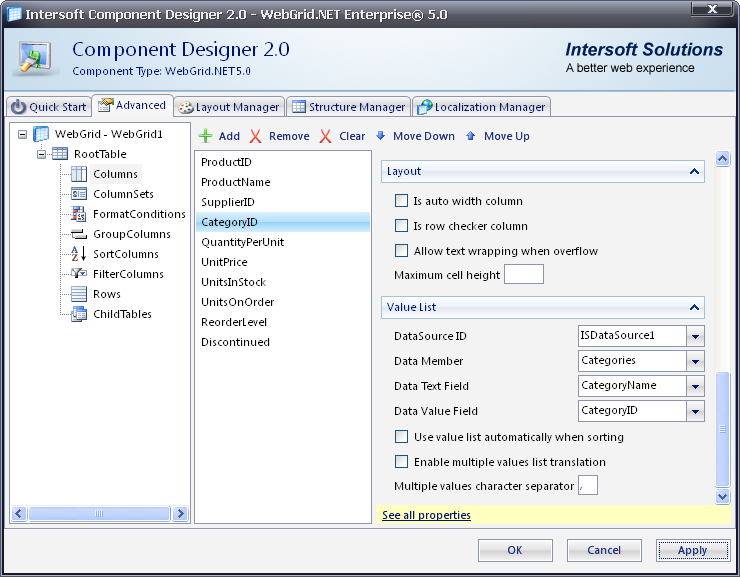This screenshot has height=577, width=740.
Task: Click the Move Up arrow icon
Action: pos(471,136)
